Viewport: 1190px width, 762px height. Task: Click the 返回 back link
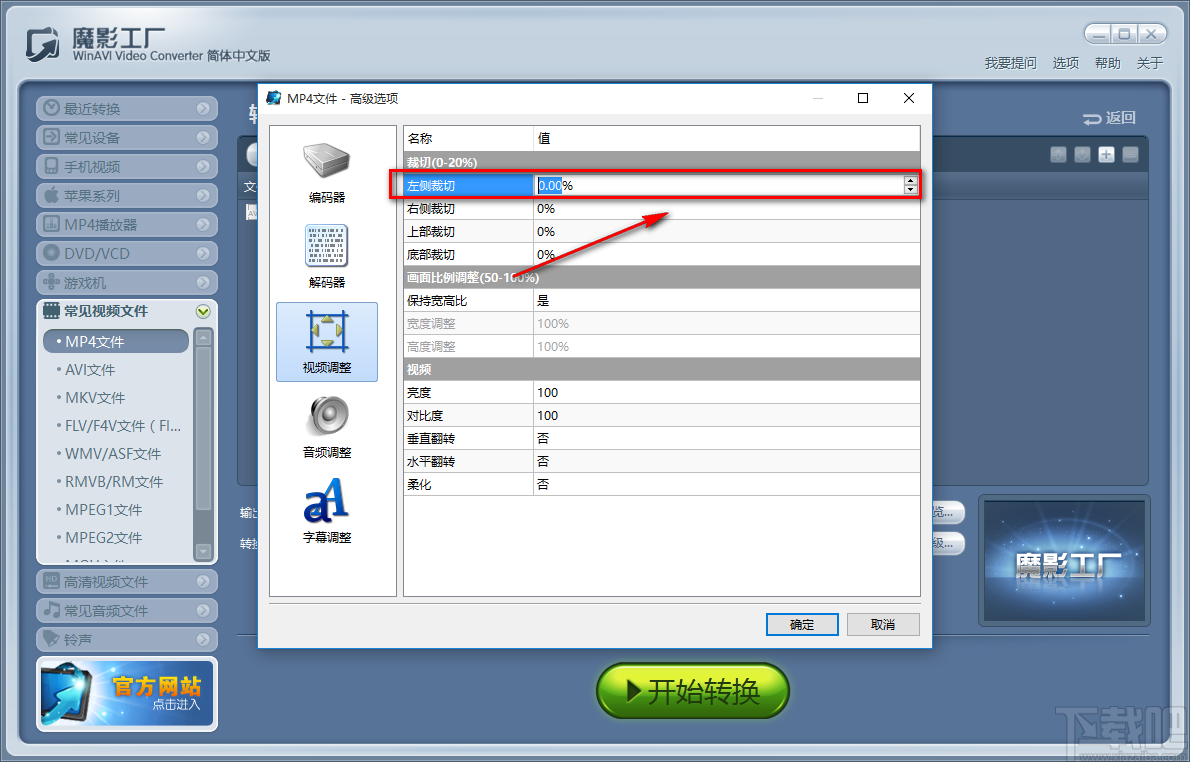pyautogui.click(x=1109, y=118)
